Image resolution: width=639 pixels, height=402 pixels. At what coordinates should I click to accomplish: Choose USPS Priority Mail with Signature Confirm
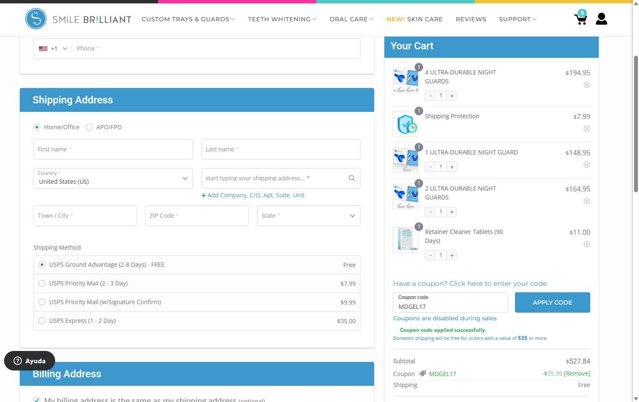(x=42, y=302)
